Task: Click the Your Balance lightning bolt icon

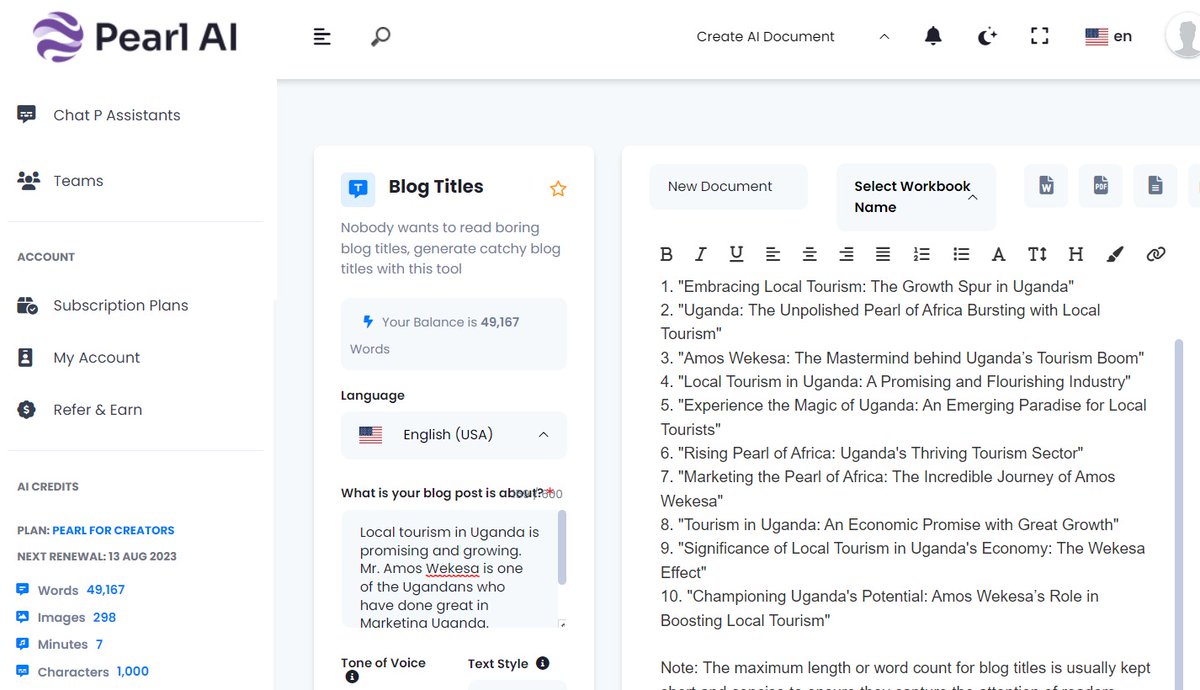Action: [368, 322]
